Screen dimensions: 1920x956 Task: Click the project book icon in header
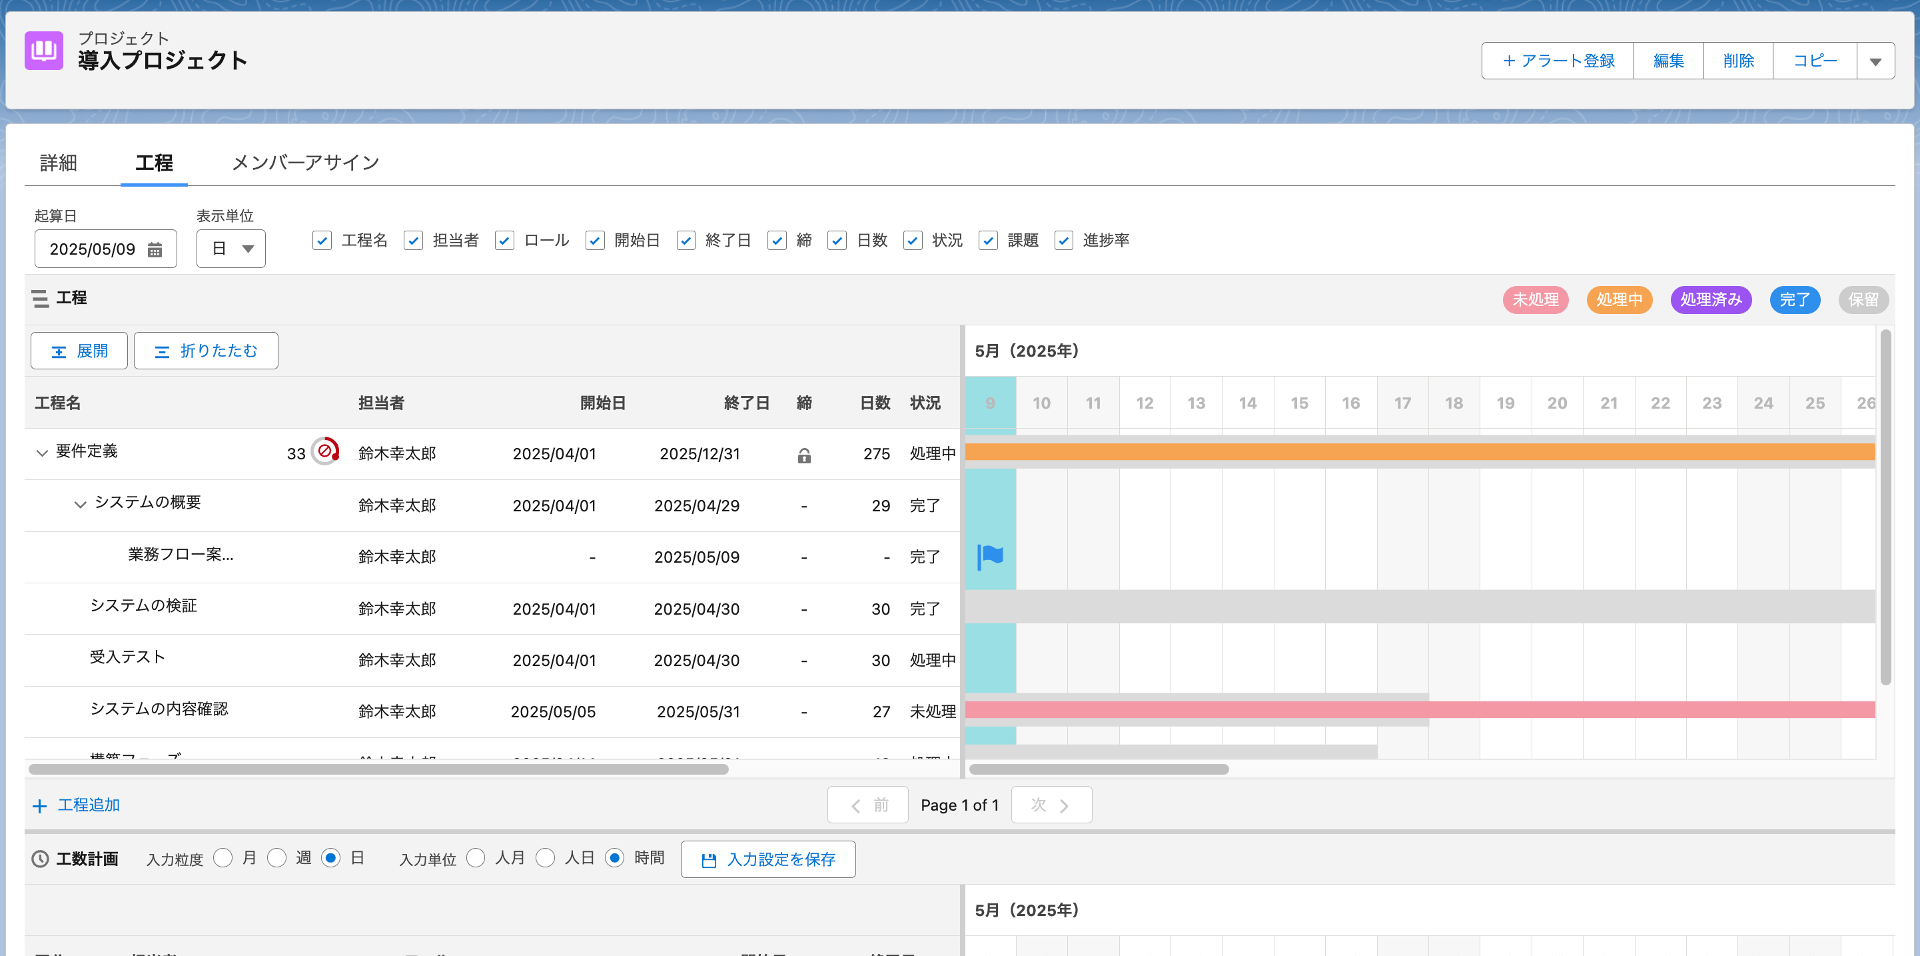(44, 50)
